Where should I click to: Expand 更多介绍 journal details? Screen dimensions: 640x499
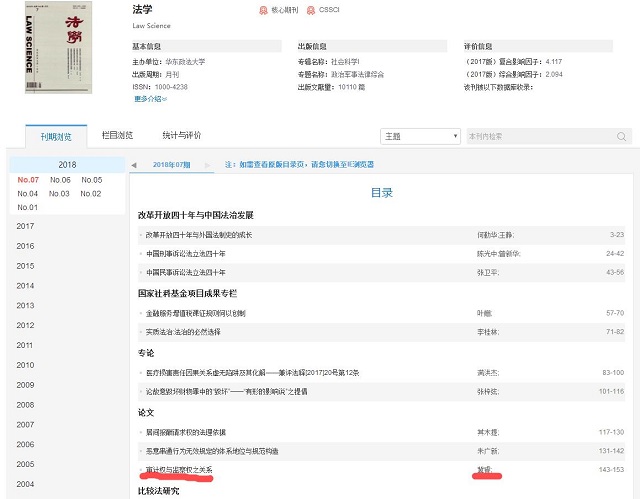click(x=150, y=99)
